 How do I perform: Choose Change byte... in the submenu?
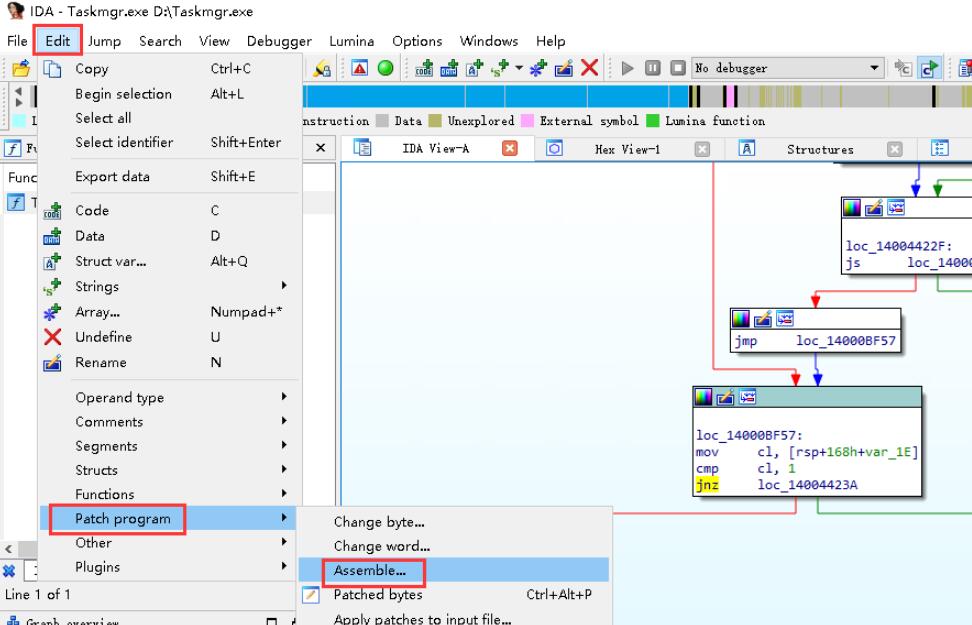click(454, 521)
